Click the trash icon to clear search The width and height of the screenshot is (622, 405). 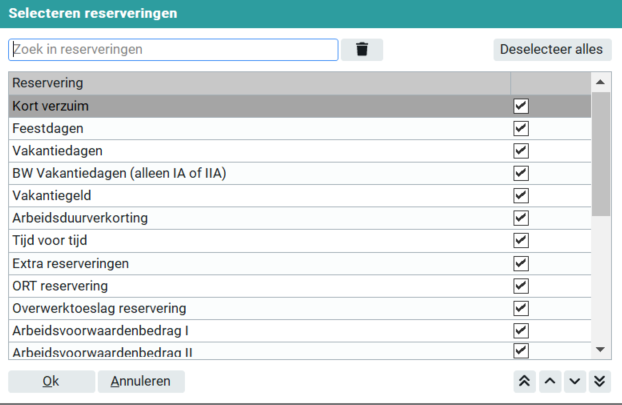click(362, 50)
